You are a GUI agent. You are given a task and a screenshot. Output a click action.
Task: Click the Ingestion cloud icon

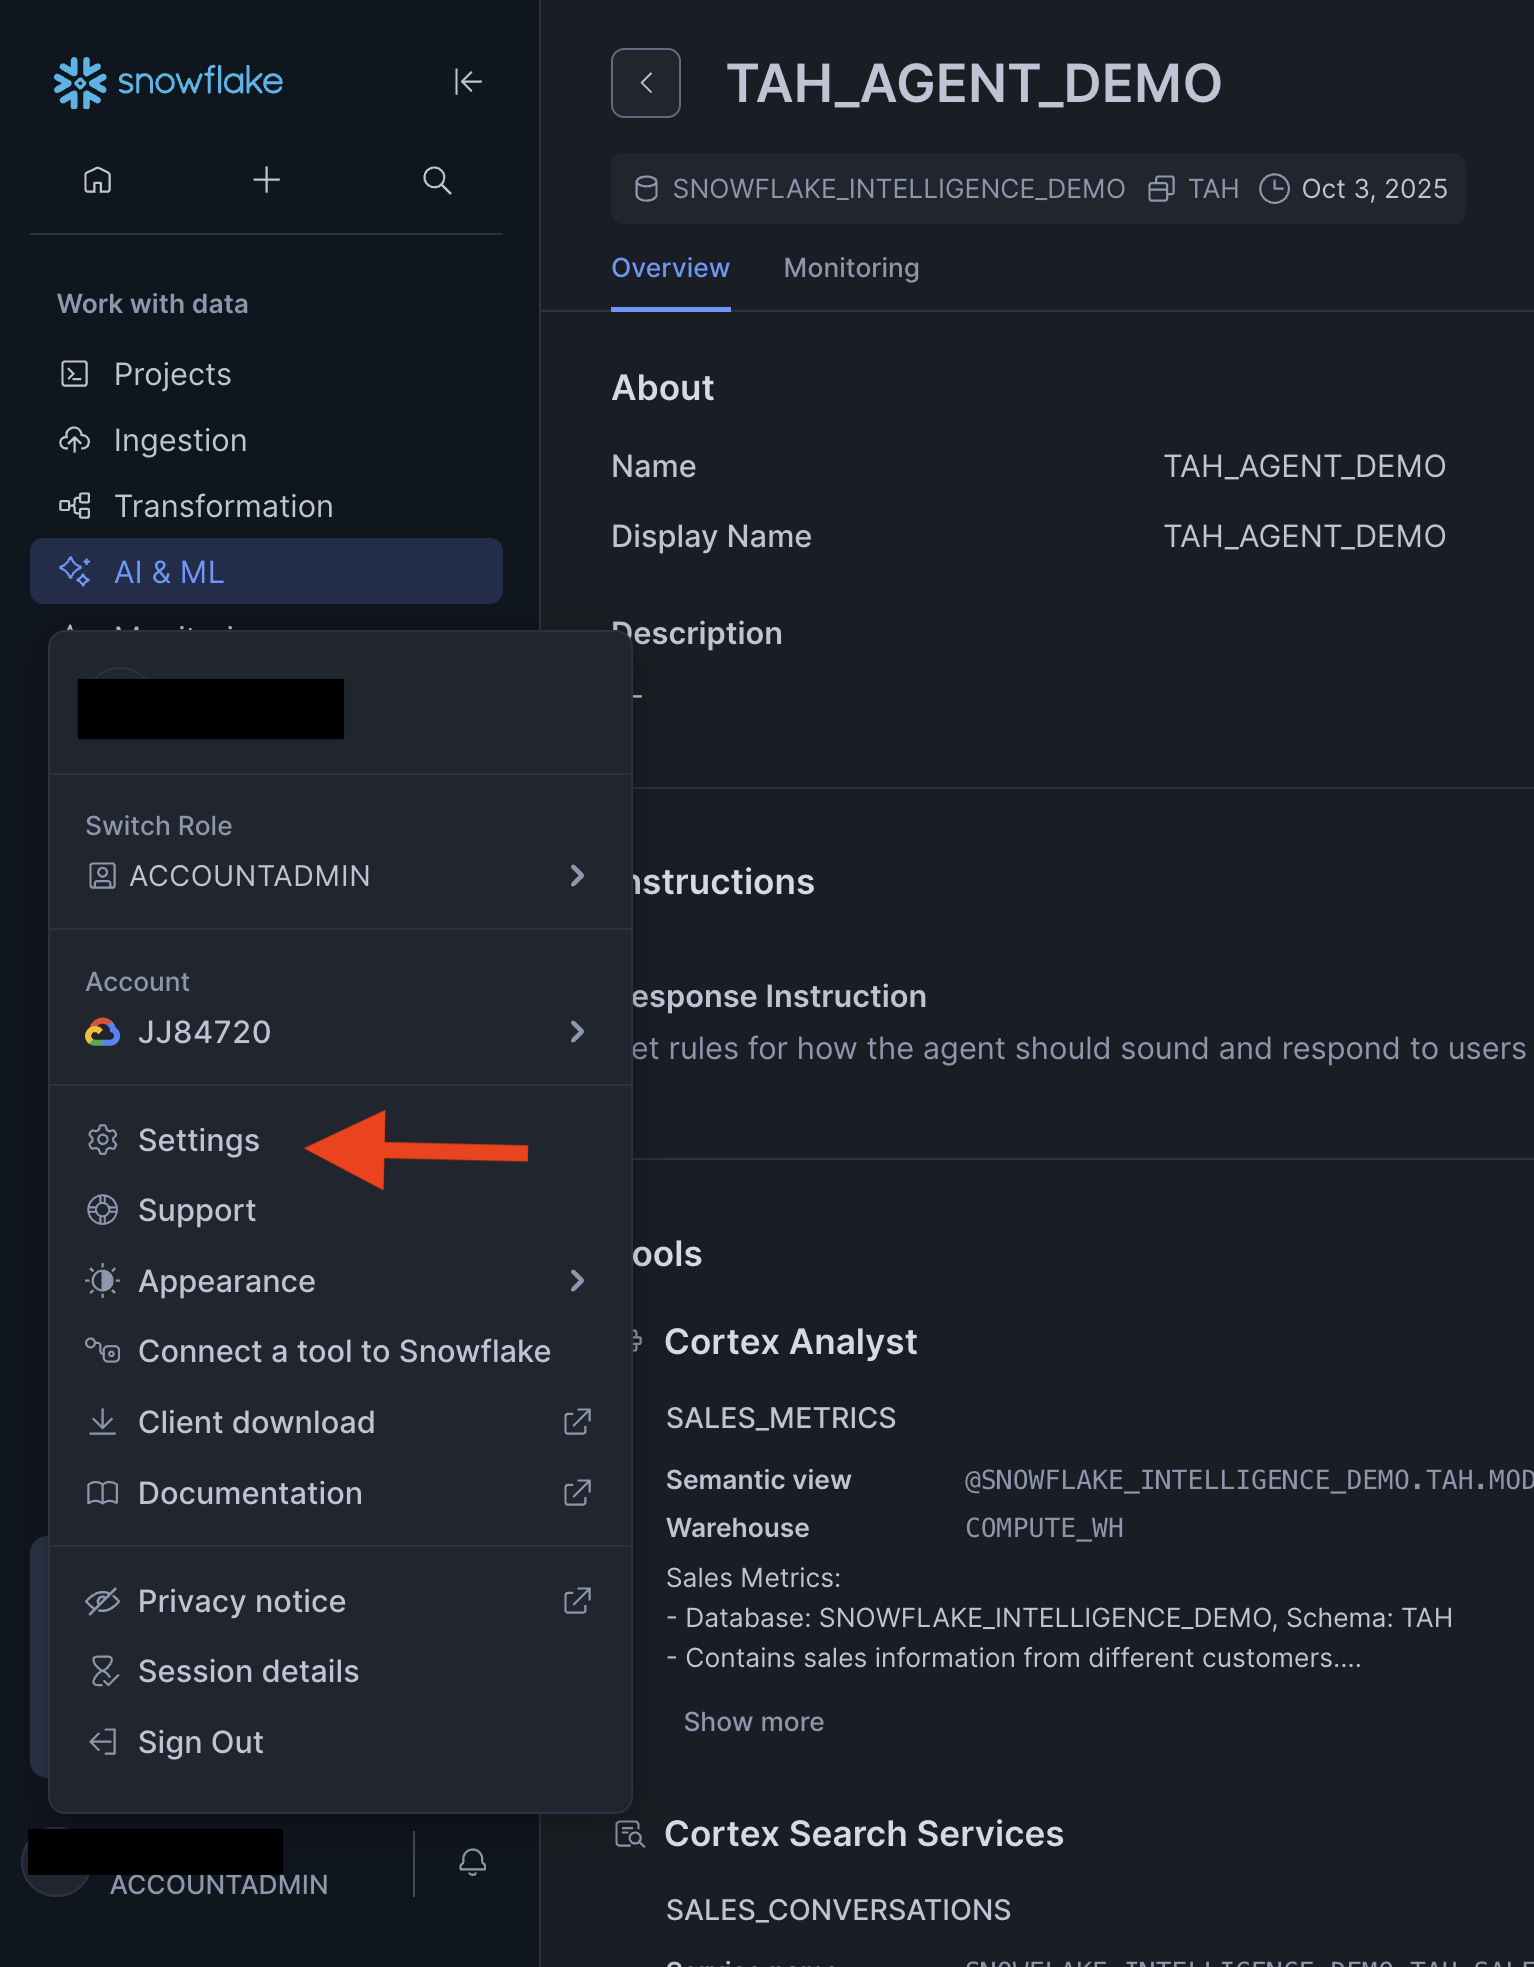pos(75,440)
